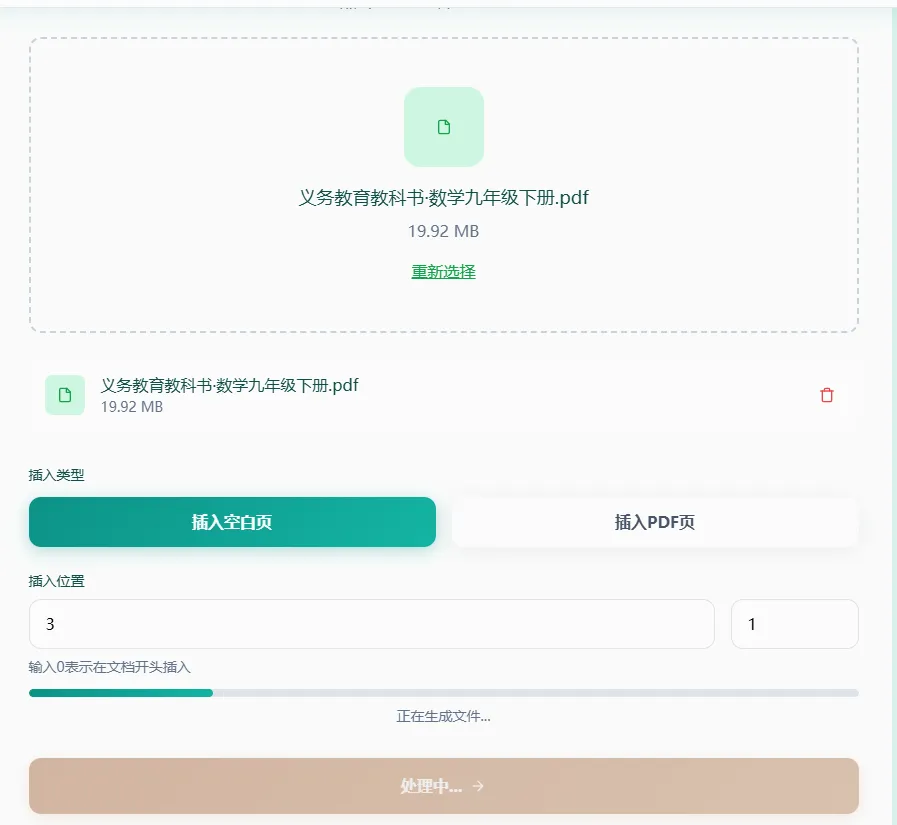Click the large green file icon in upload area
The height and width of the screenshot is (825, 897).
444,127
